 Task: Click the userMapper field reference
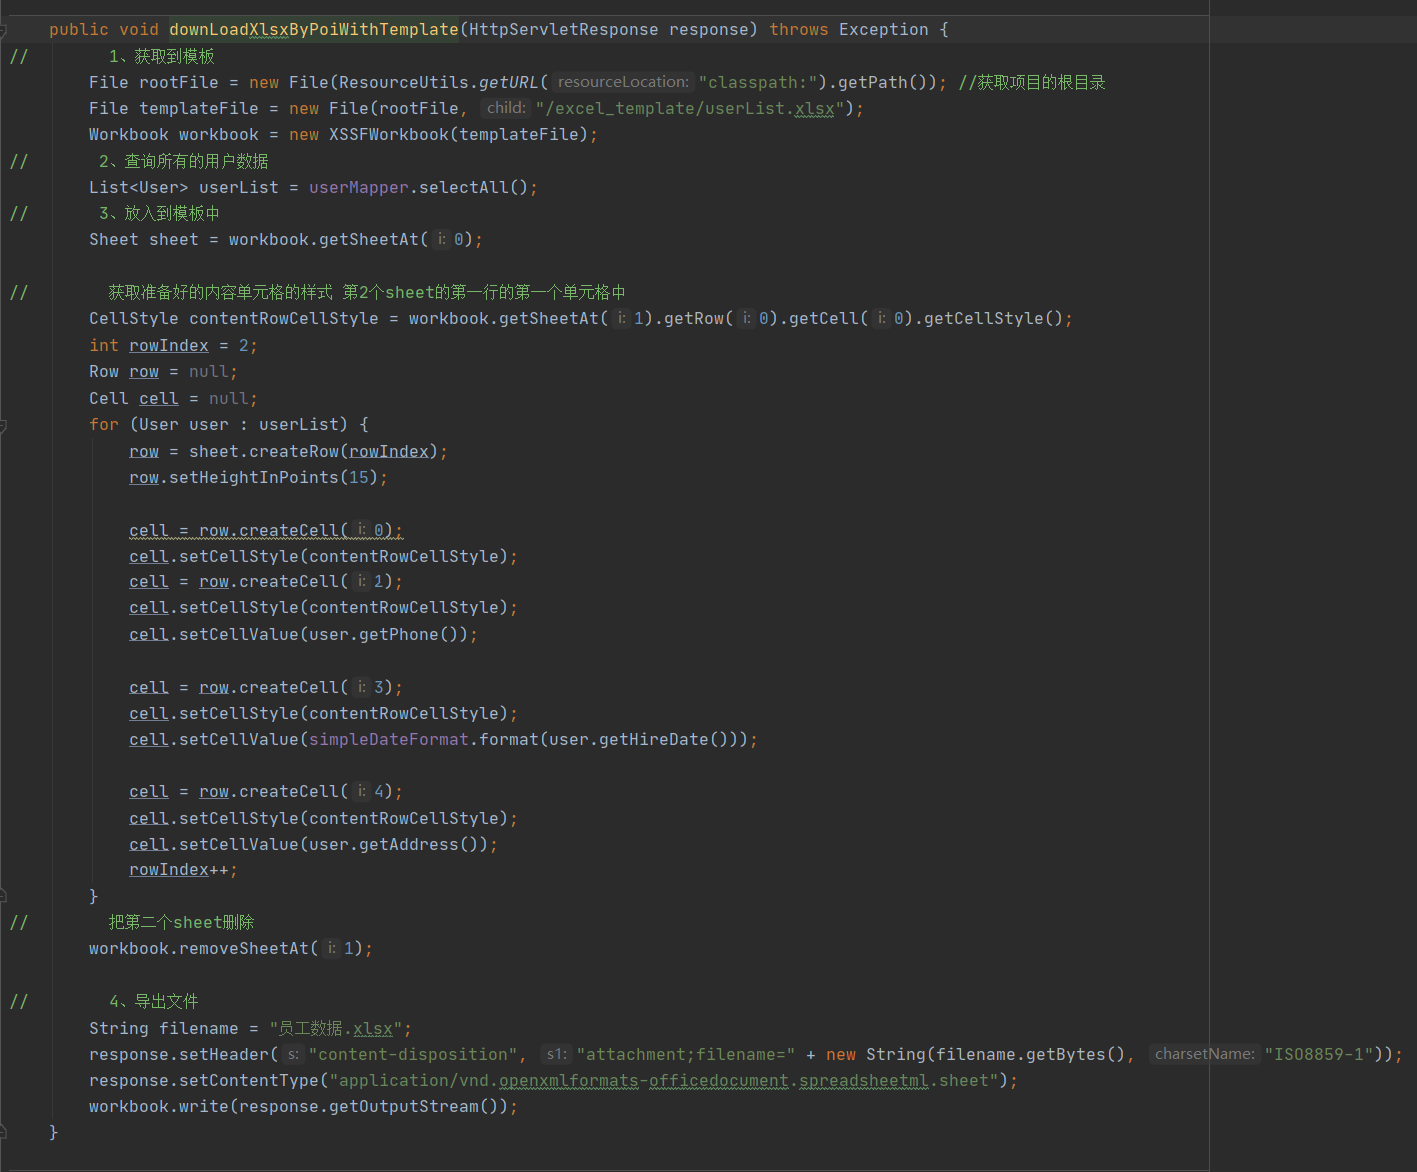pos(359,187)
